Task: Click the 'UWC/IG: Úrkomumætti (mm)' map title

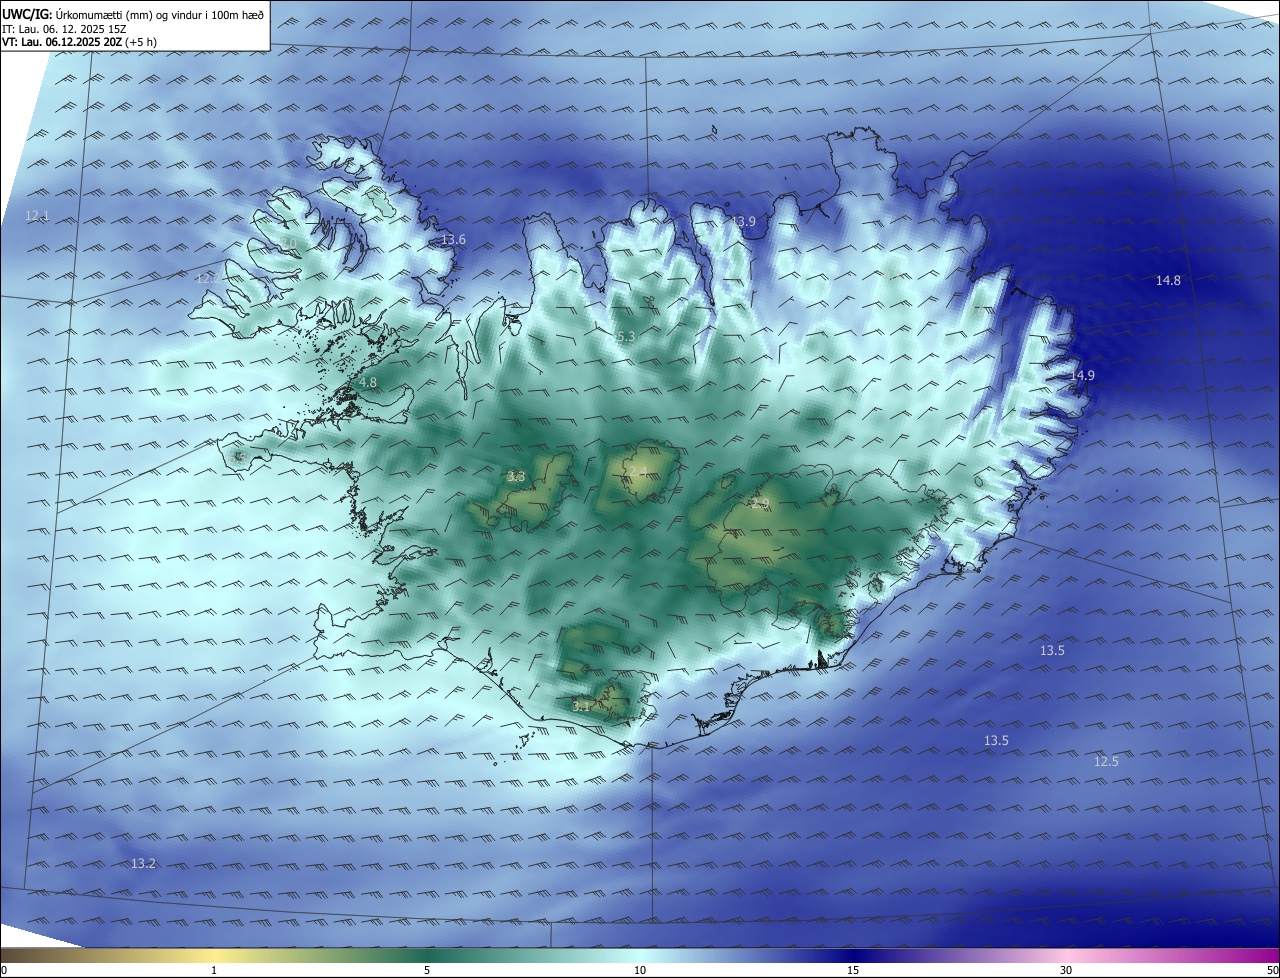Action: point(134,14)
